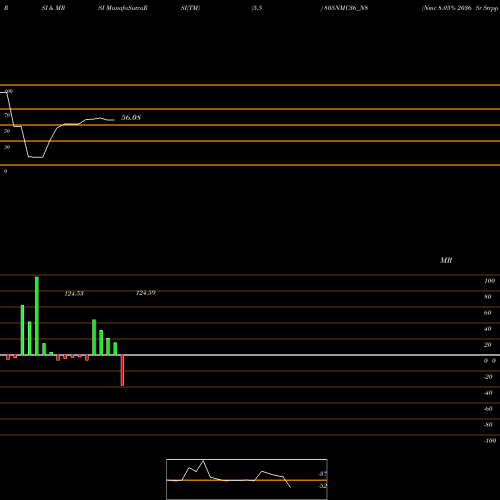This screenshot has width=500, height=500.
Task: Click the 70 level label on RSI chart
Action: coord(7,115)
